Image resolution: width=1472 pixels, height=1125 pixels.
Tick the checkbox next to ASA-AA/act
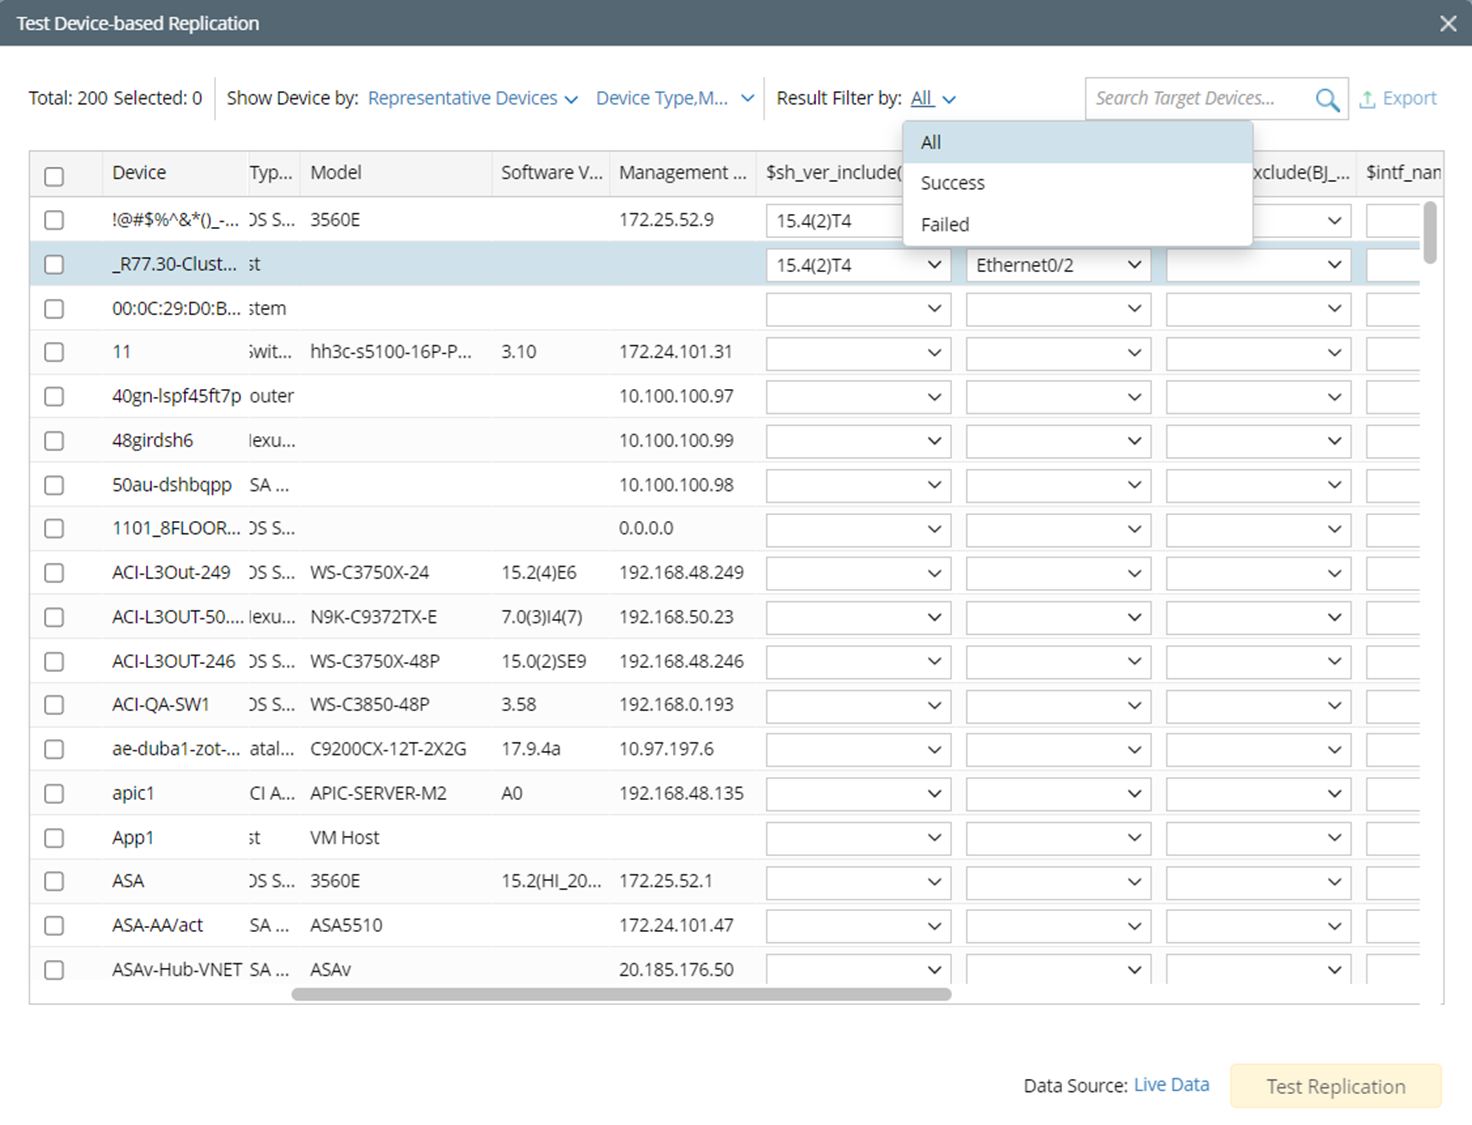[x=54, y=926]
